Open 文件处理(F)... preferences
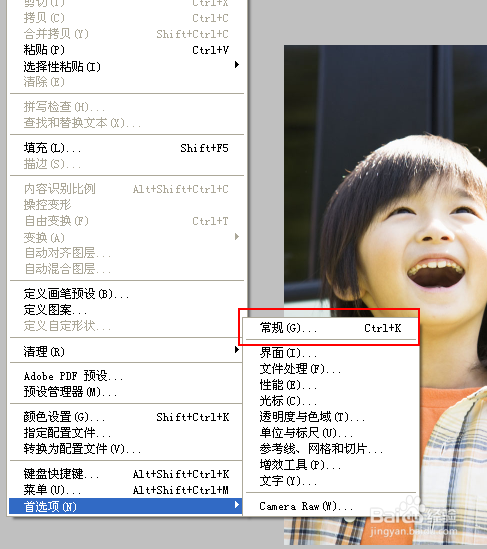The height and width of the screenshot is (549, 487). click(331, 369)
